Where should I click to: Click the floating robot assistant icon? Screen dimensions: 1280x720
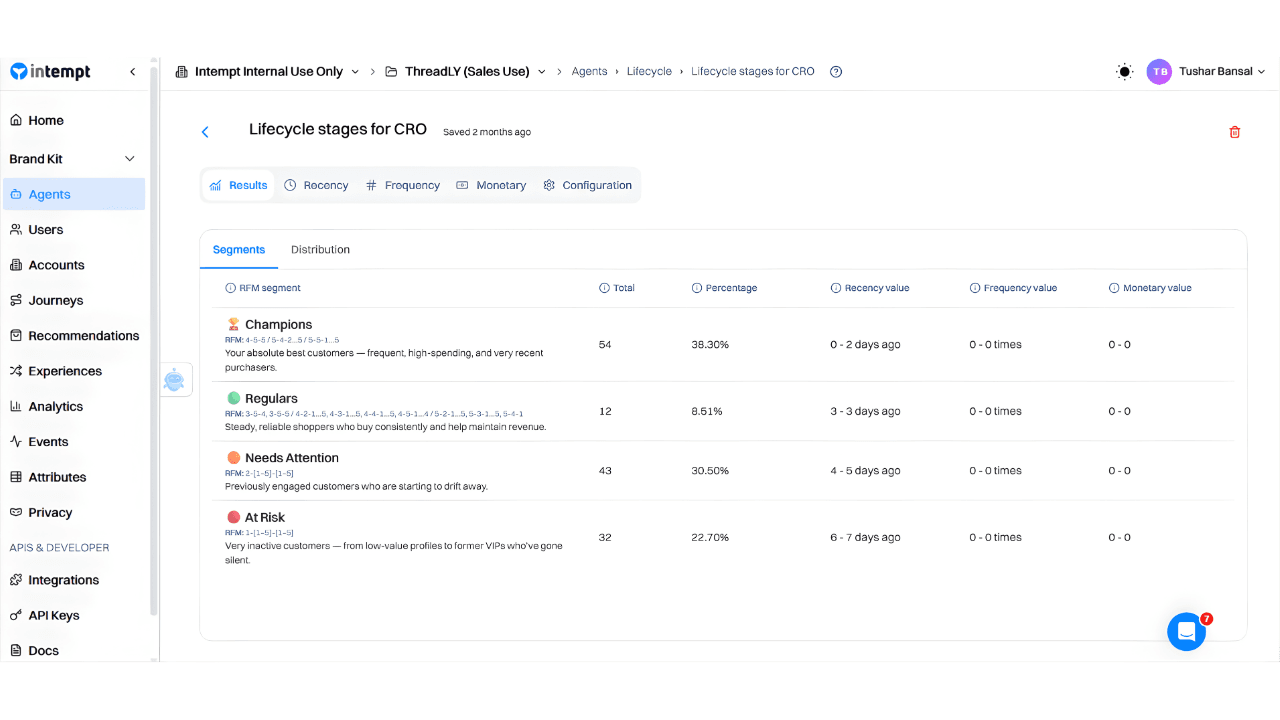click(174, 380)
